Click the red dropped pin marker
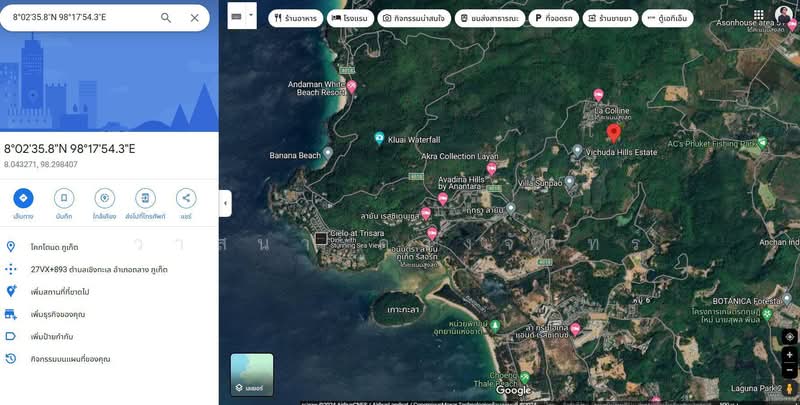800x405 pixels. click(x=613, y=134)
